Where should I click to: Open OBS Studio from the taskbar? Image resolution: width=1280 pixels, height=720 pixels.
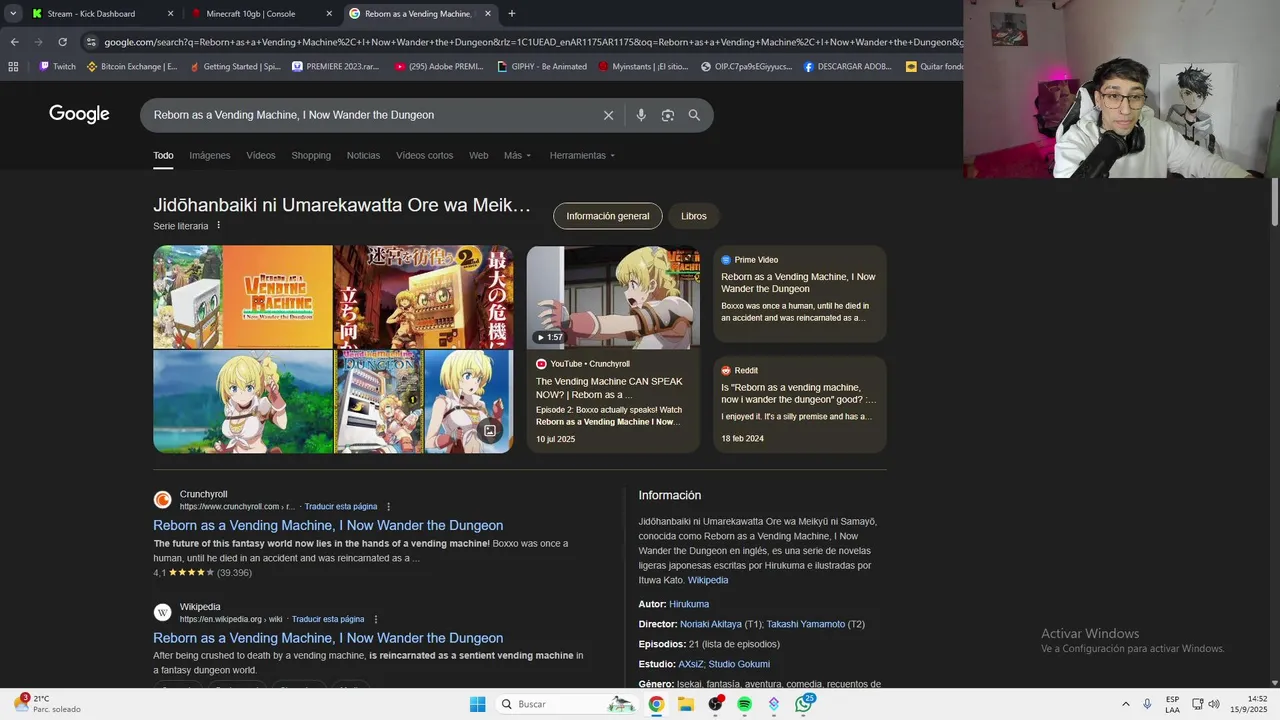[715, 704]
